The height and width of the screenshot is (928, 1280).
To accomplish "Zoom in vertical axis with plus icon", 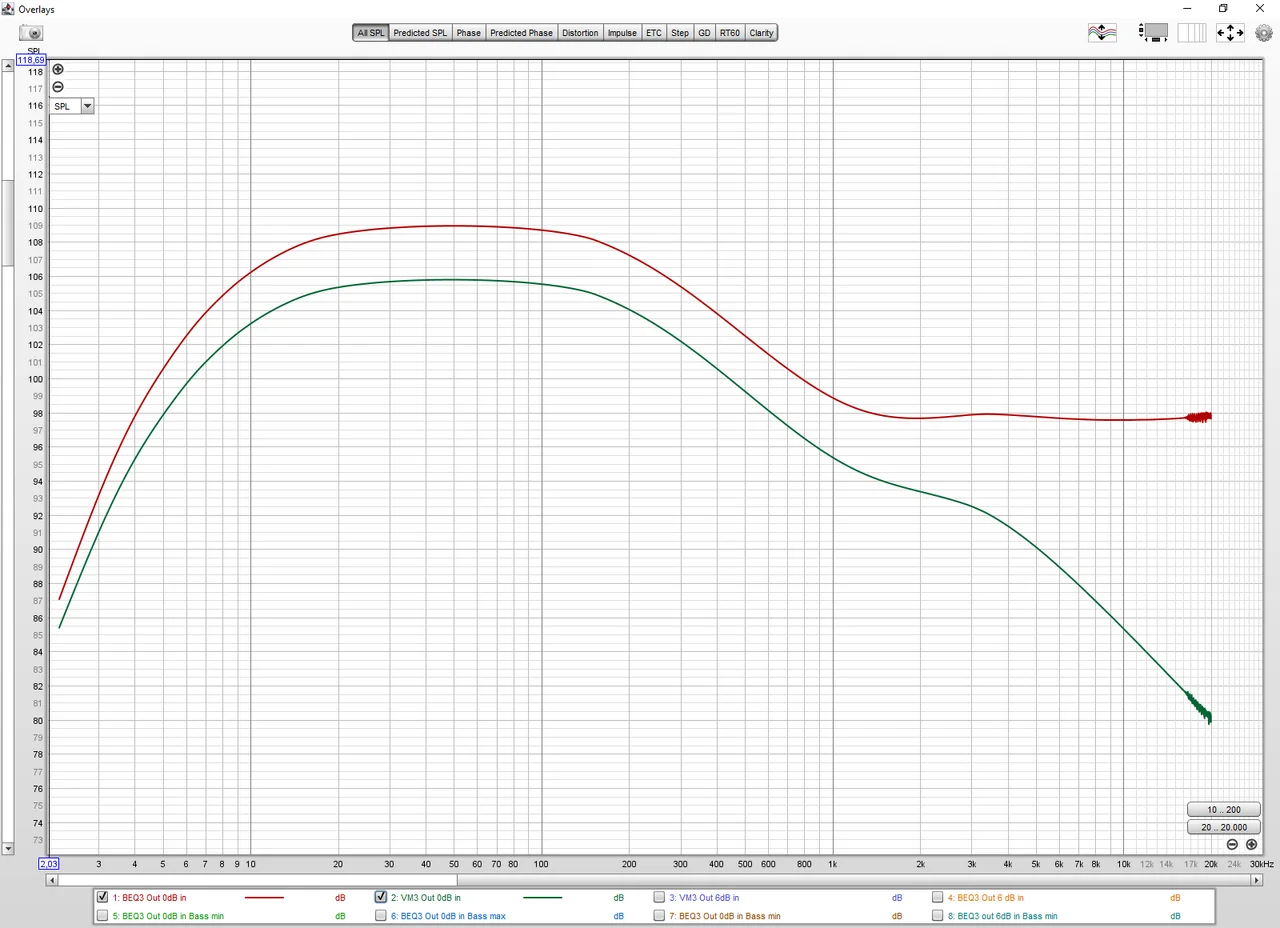I will (58, 69).
